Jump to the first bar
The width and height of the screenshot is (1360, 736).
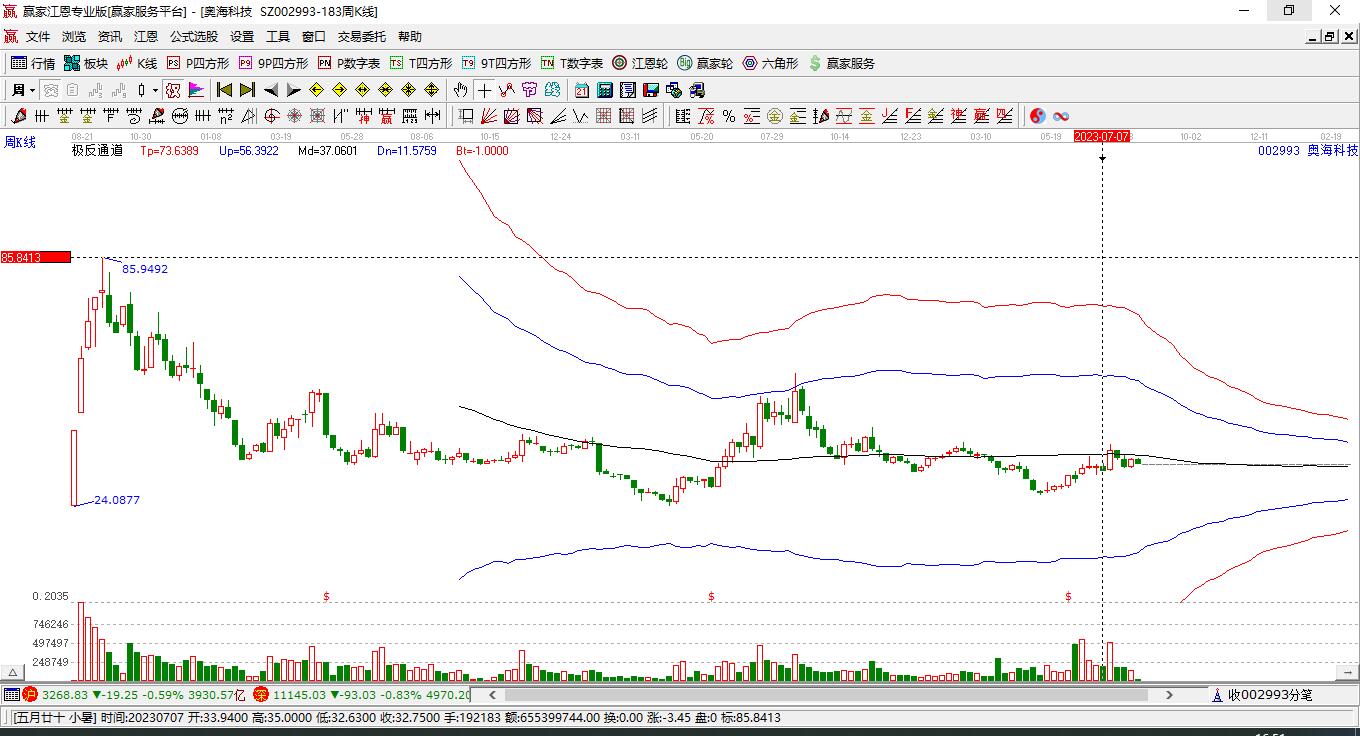click(x=224, y=90)
